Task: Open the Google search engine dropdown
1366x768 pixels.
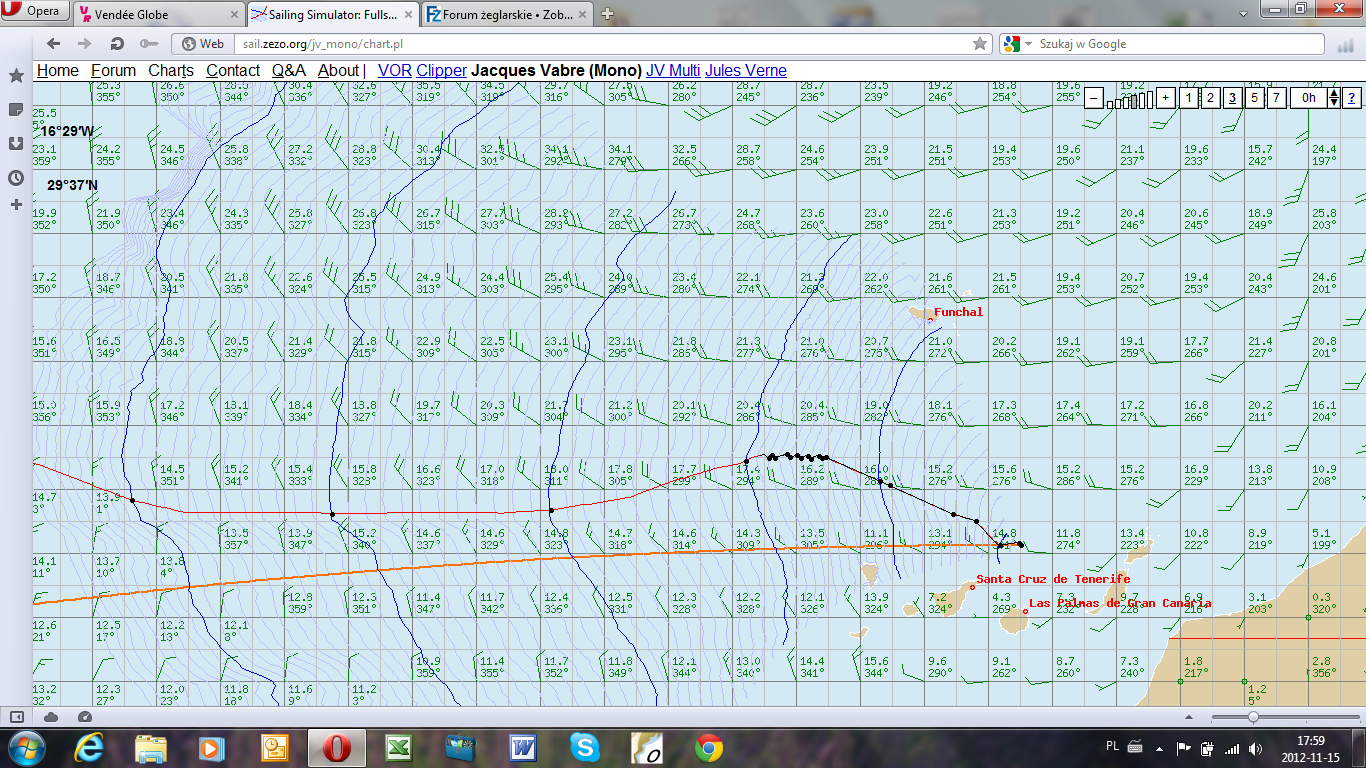Action: (x=1019, y=44)
